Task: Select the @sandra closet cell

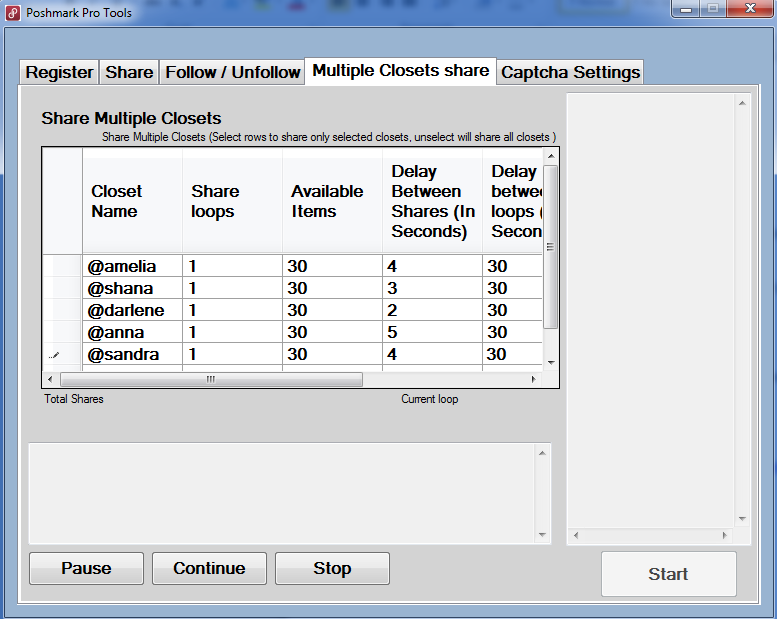Action: coord(132,354)
